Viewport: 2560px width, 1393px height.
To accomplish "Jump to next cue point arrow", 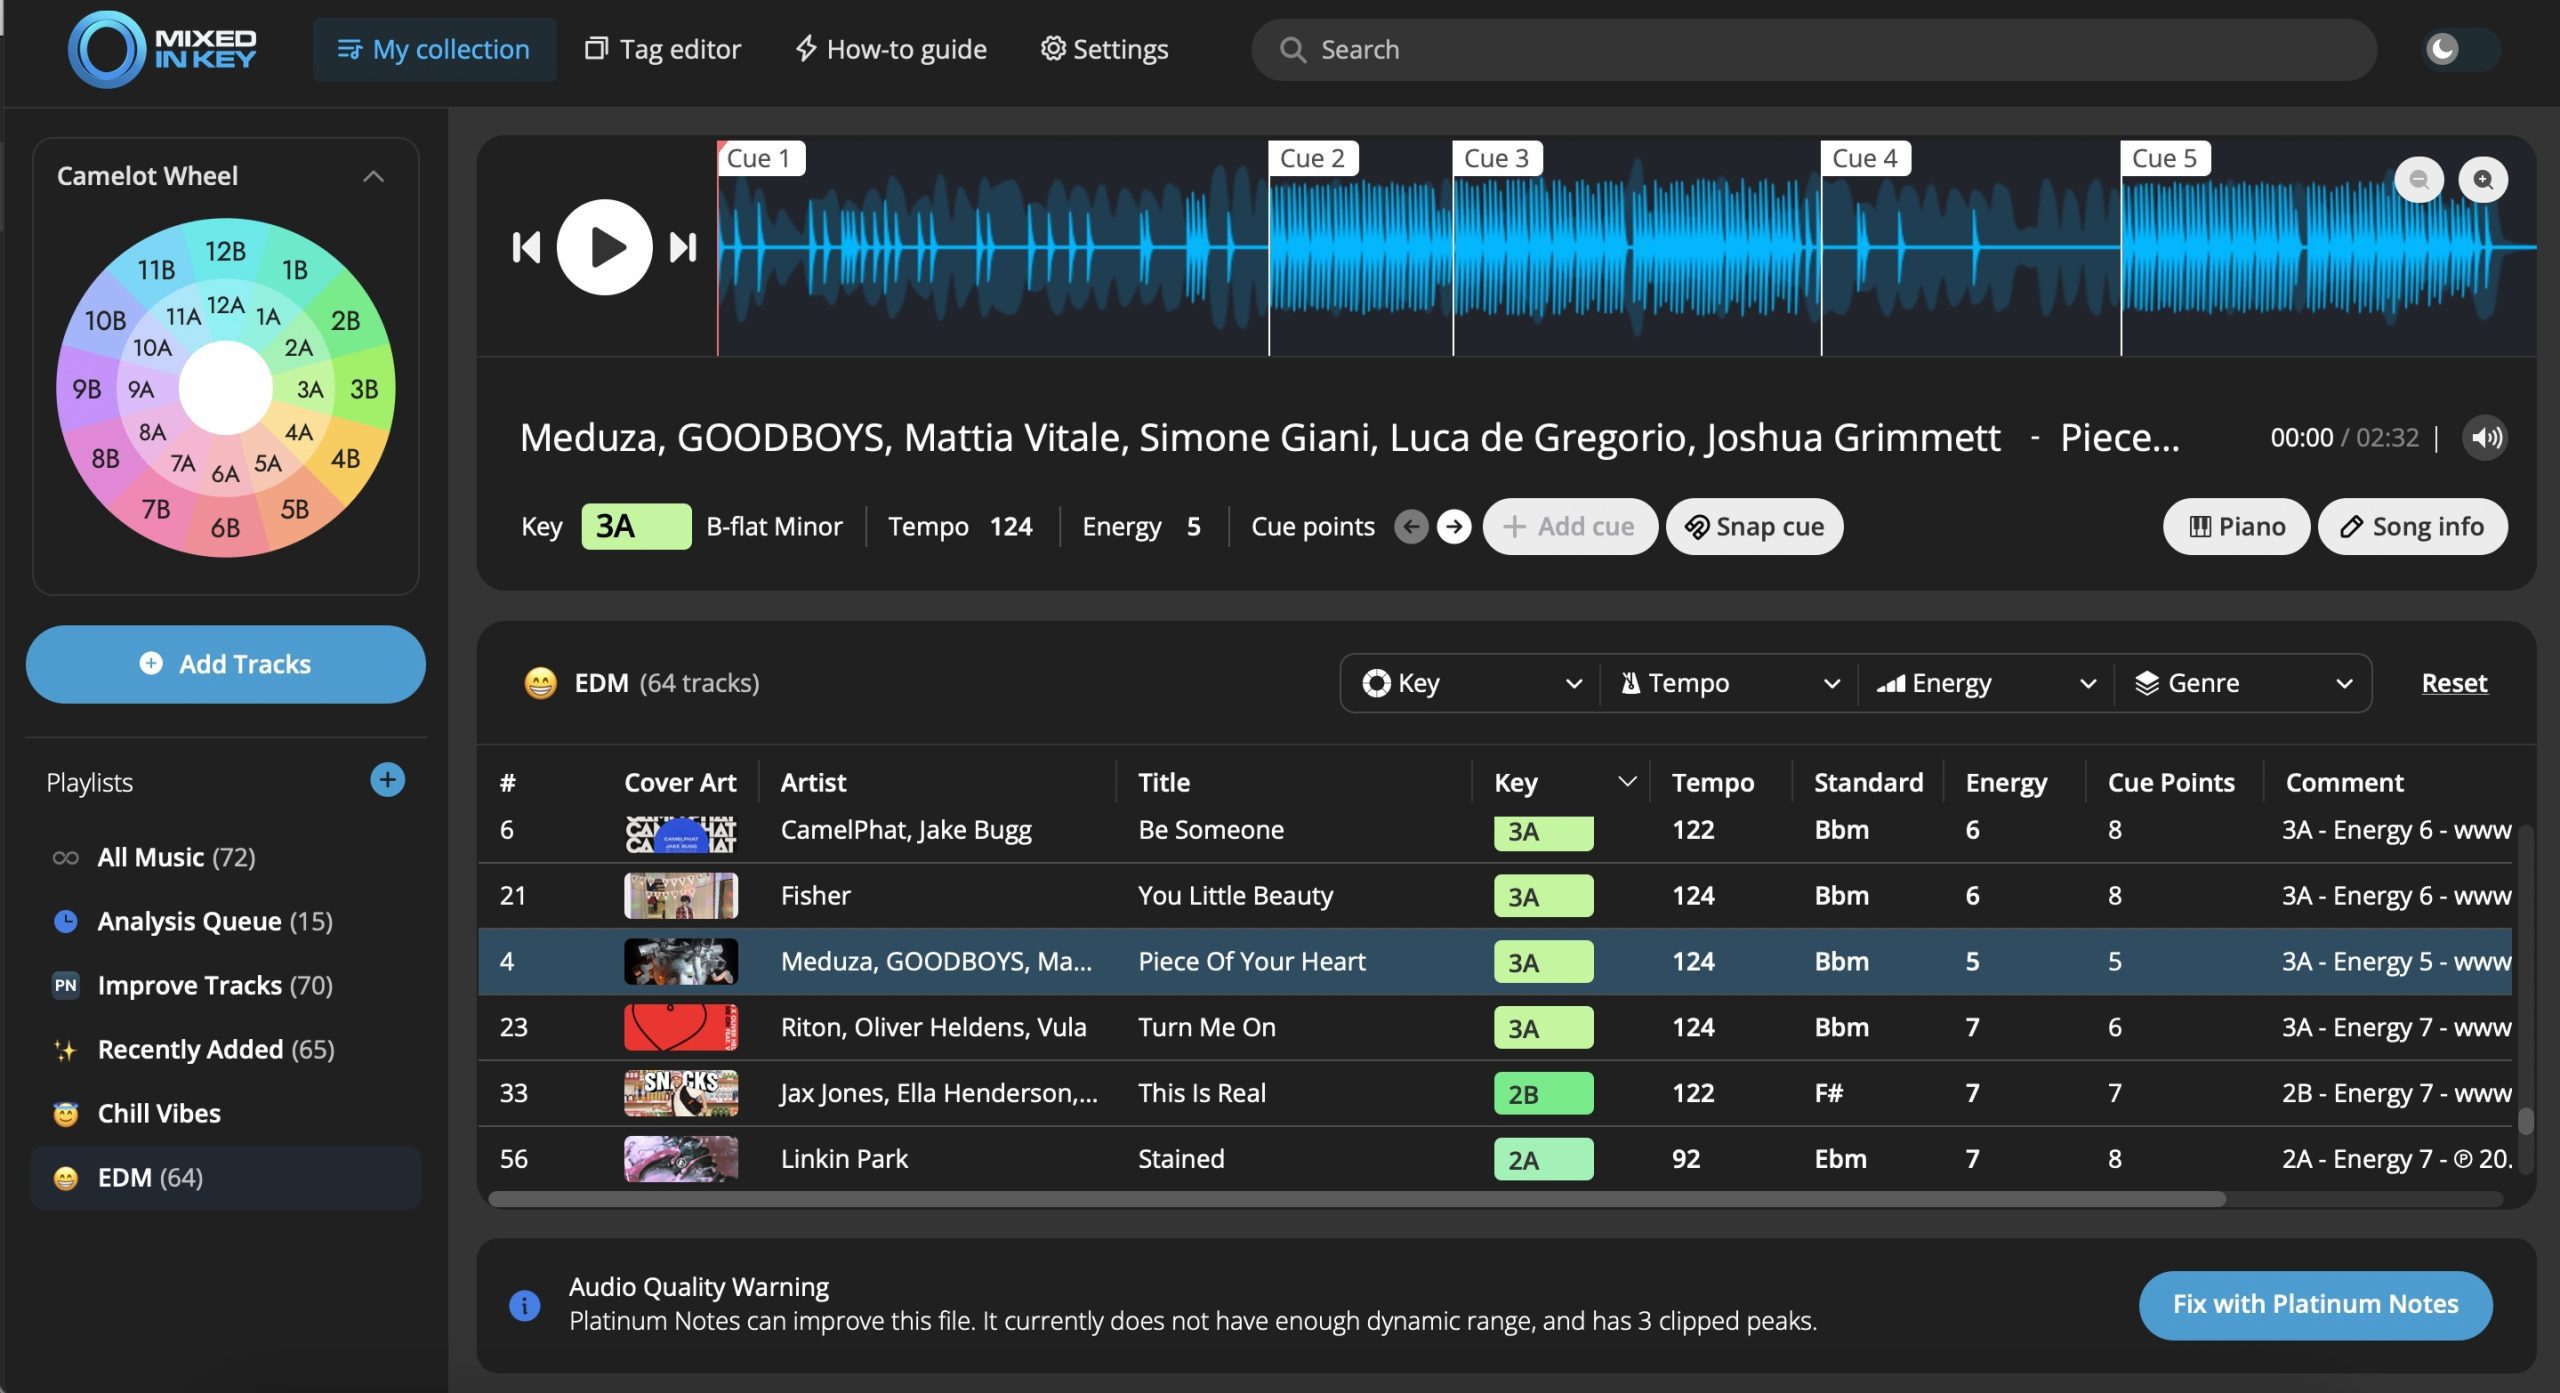I will pyautogui.click(x=1454, y=526).
